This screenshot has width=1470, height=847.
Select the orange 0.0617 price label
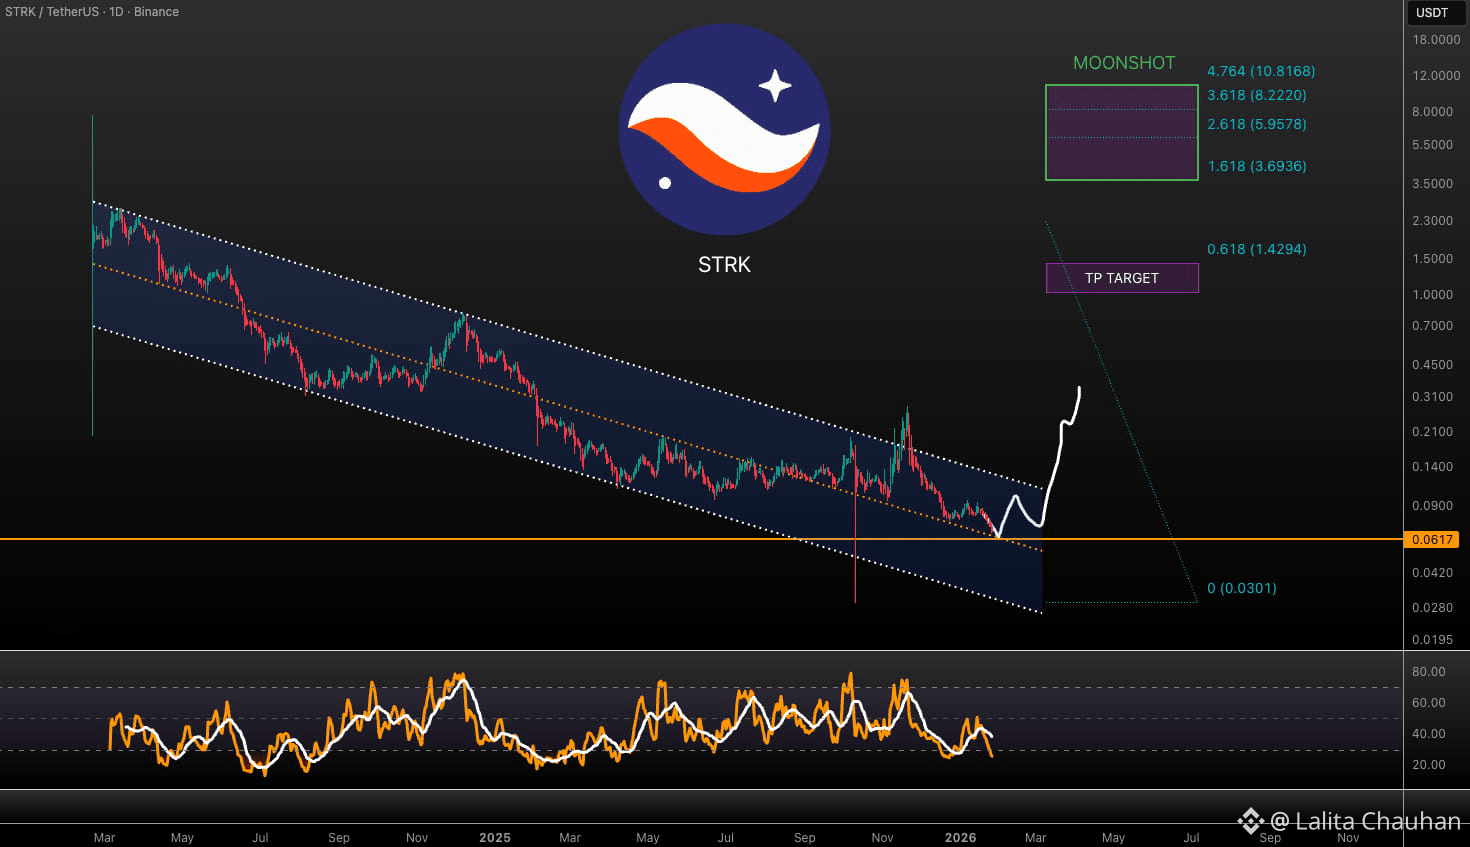tap(1432, 540)
